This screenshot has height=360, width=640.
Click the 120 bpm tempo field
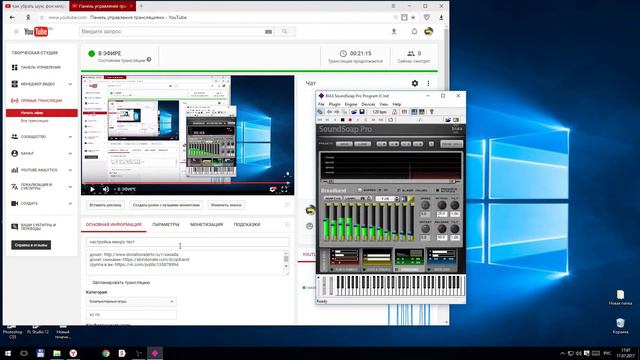379,111
